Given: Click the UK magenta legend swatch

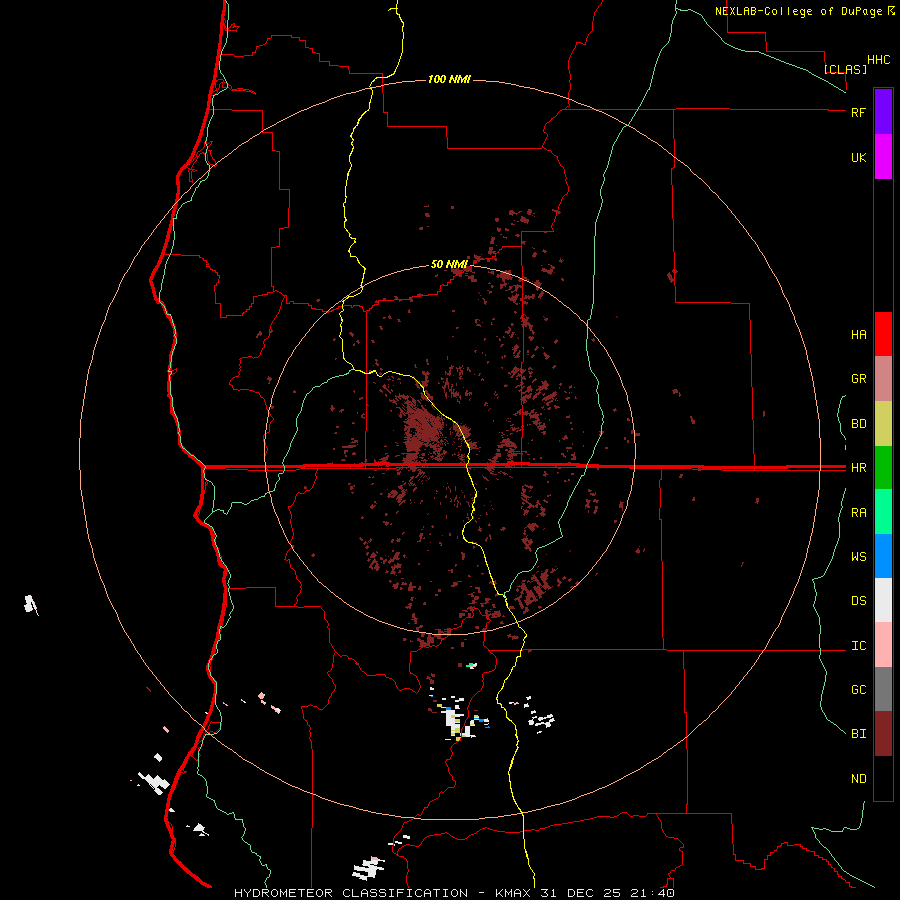Looking at the screenshot, I should (883, 157).
